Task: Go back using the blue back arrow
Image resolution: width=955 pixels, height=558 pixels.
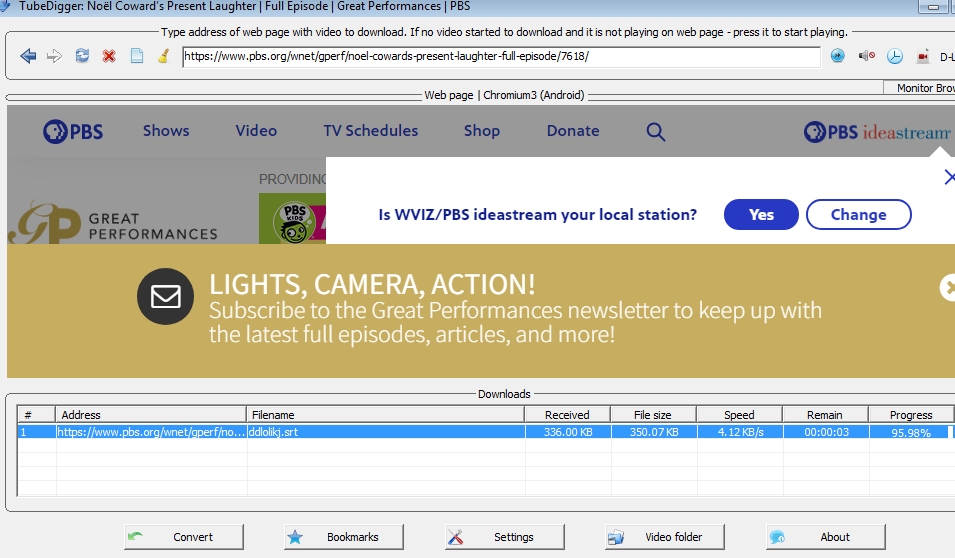Action: (x=28, y=57)
